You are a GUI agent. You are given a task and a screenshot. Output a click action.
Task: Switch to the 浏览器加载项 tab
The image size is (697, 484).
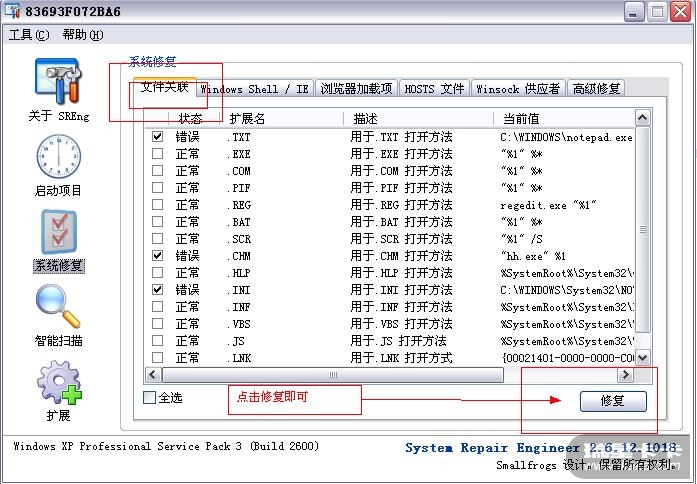(357, 89)
